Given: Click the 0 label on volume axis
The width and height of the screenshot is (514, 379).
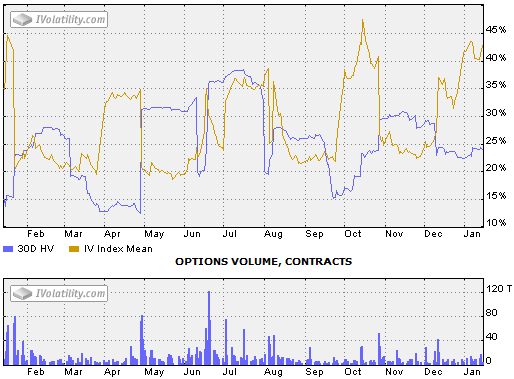Looking at the screenshot, I should click(489, 361).
